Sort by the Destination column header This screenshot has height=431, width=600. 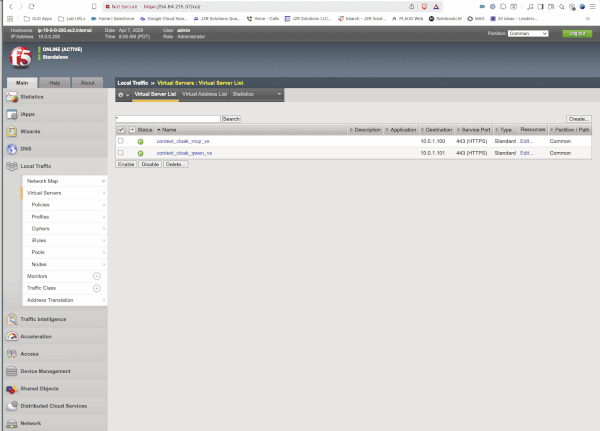click(437, 130)
